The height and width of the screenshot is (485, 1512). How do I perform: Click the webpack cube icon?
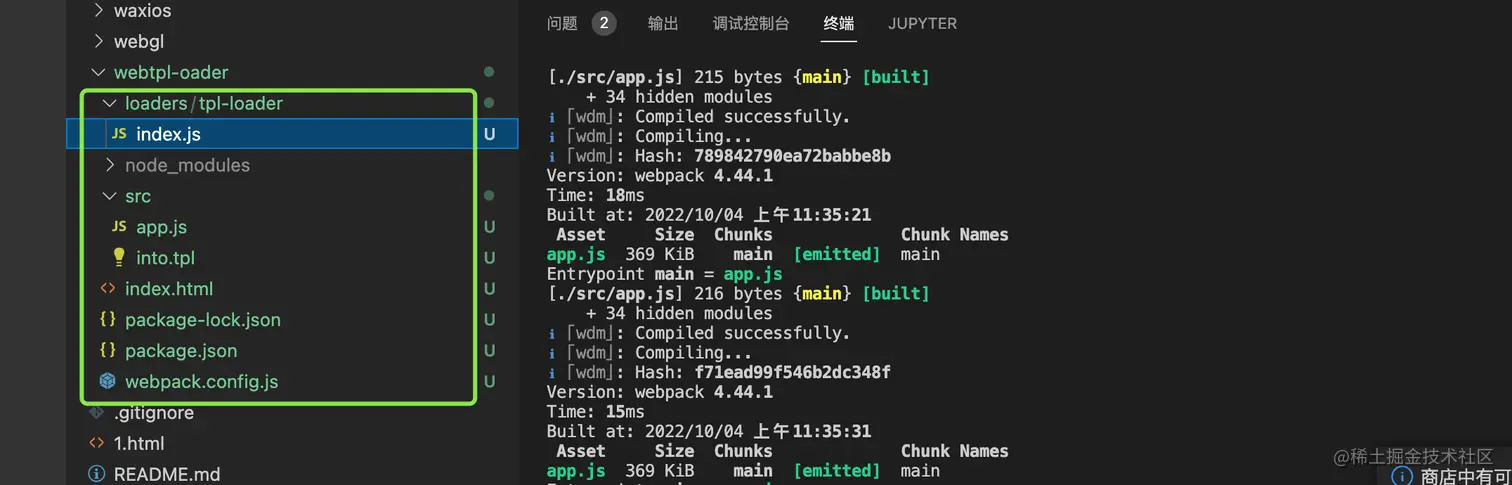click(x=108, y=381)
